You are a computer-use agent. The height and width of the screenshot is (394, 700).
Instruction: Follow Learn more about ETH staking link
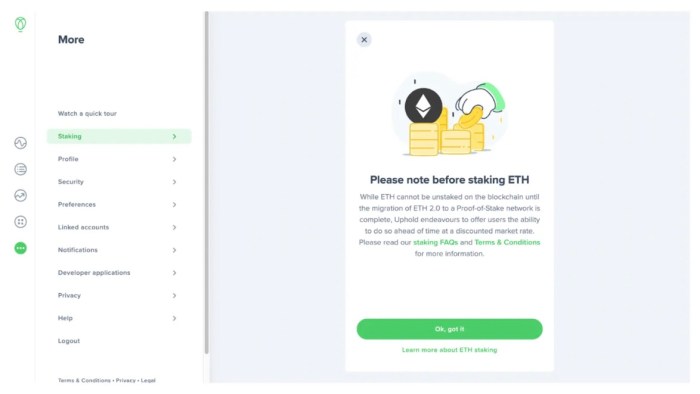pyautogui.click(x=449, y=350)
